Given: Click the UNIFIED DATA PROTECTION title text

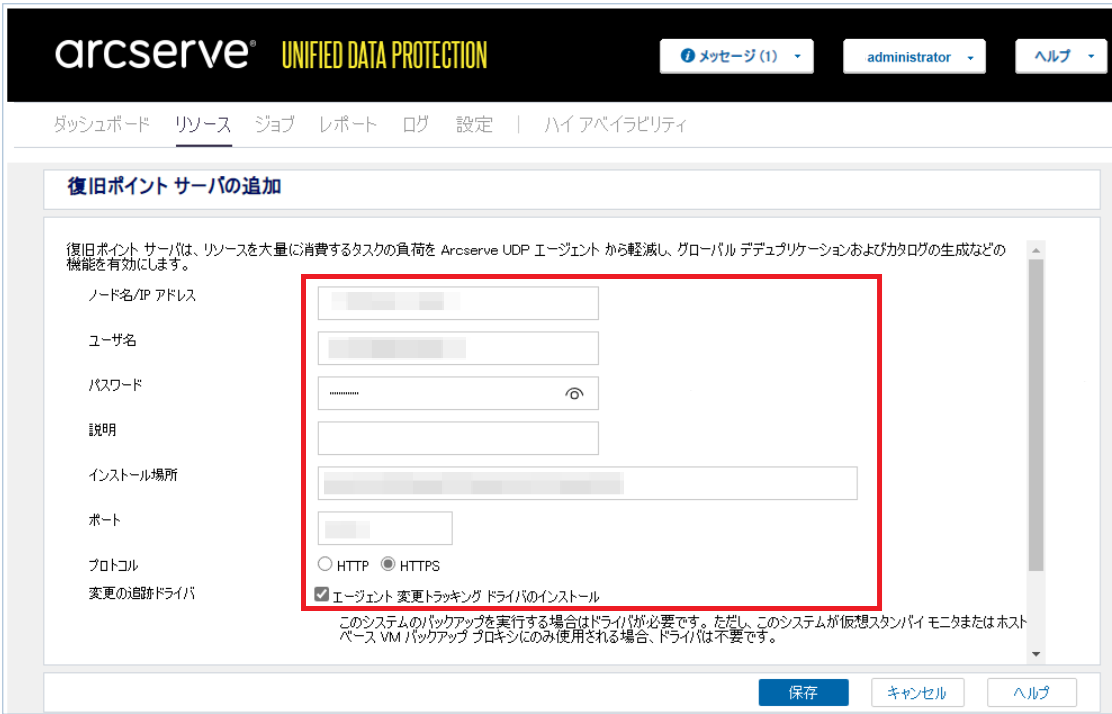Looking at the screenshot, I should click(x=384, y=55).
